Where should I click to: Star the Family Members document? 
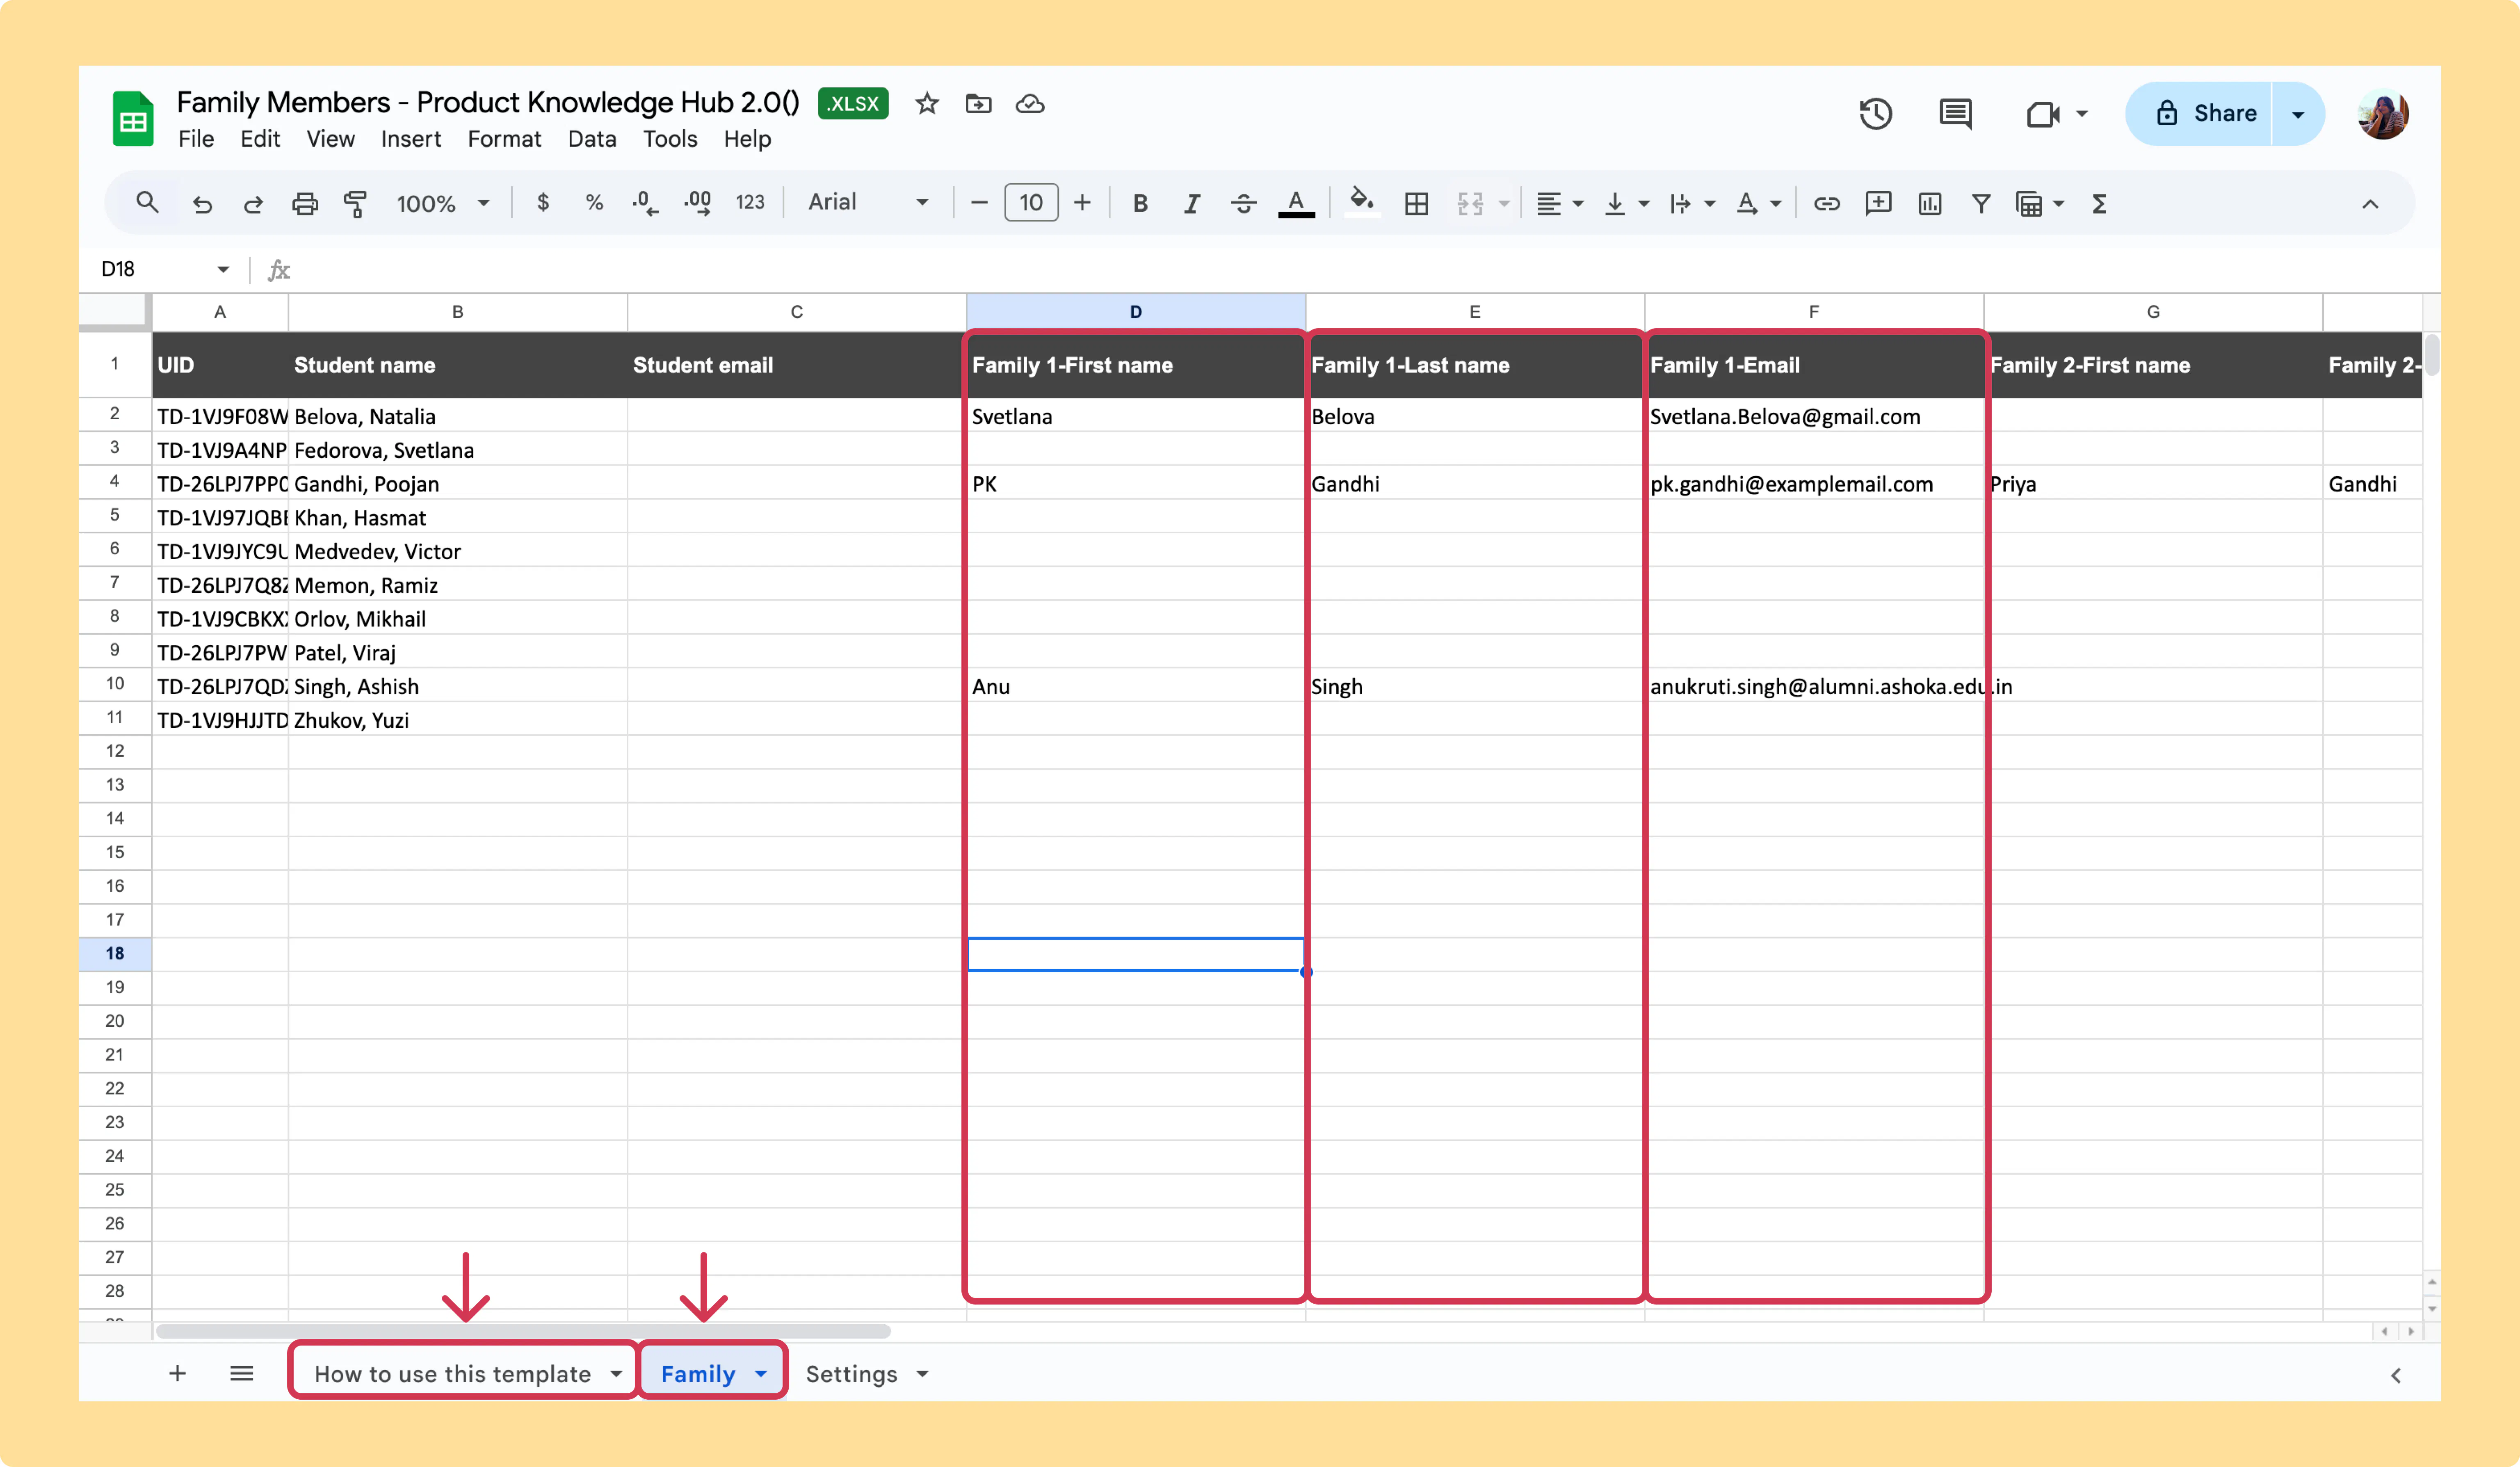pos(927,104)
